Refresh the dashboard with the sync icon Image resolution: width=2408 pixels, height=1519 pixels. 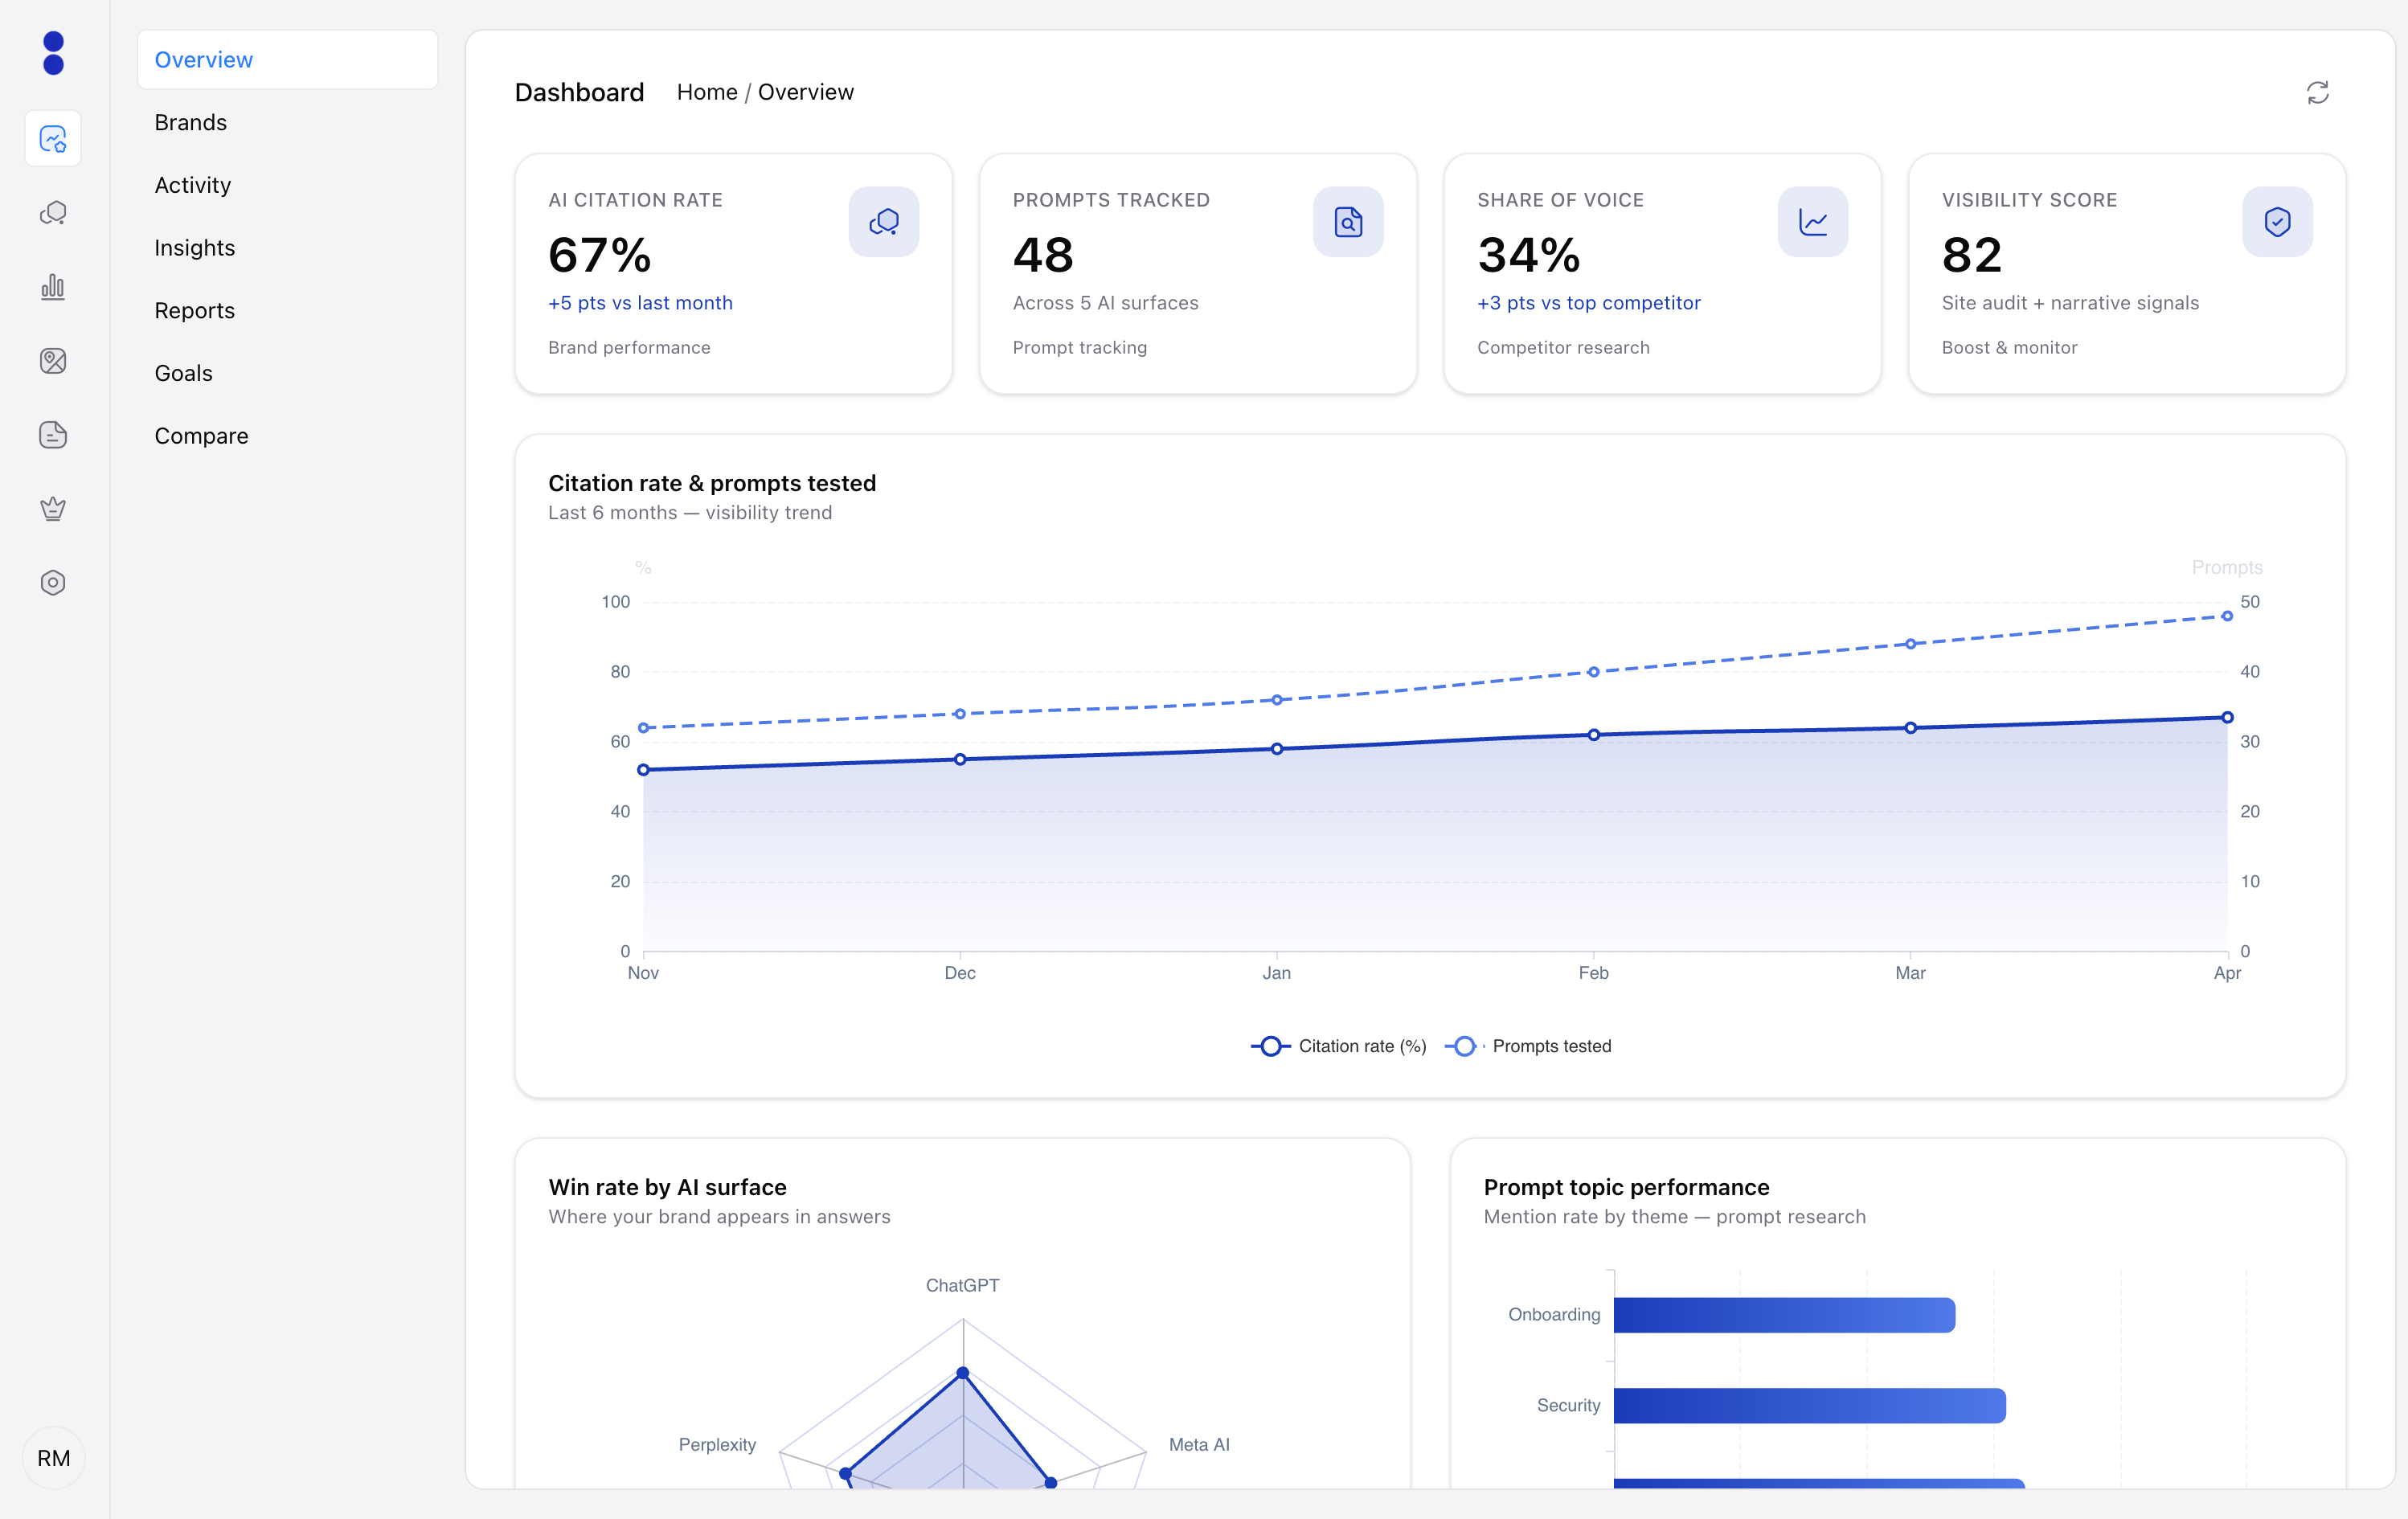(x=2317, y=93)
